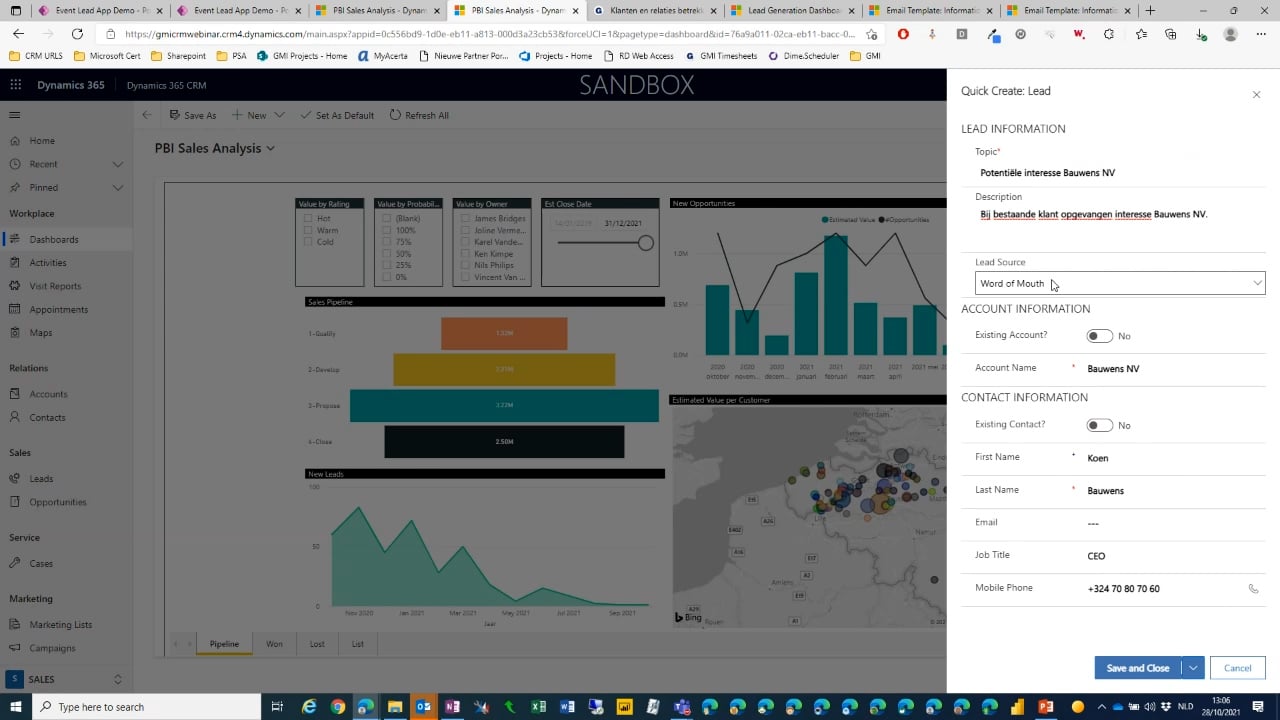The width and height of the screenshot is (1280, 720).
Task: Open the browser extensions puzzle icon
Action: (1109, 34)
